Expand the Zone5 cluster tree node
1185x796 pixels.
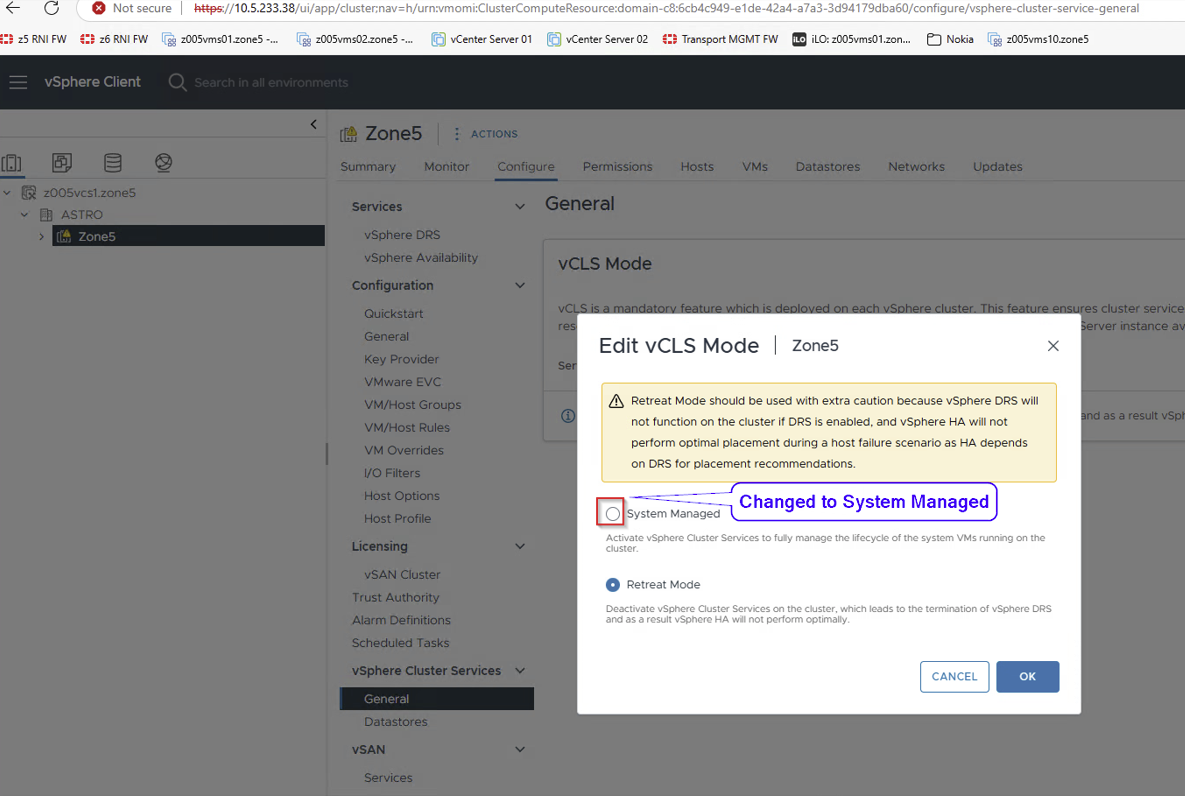[42, 237]
